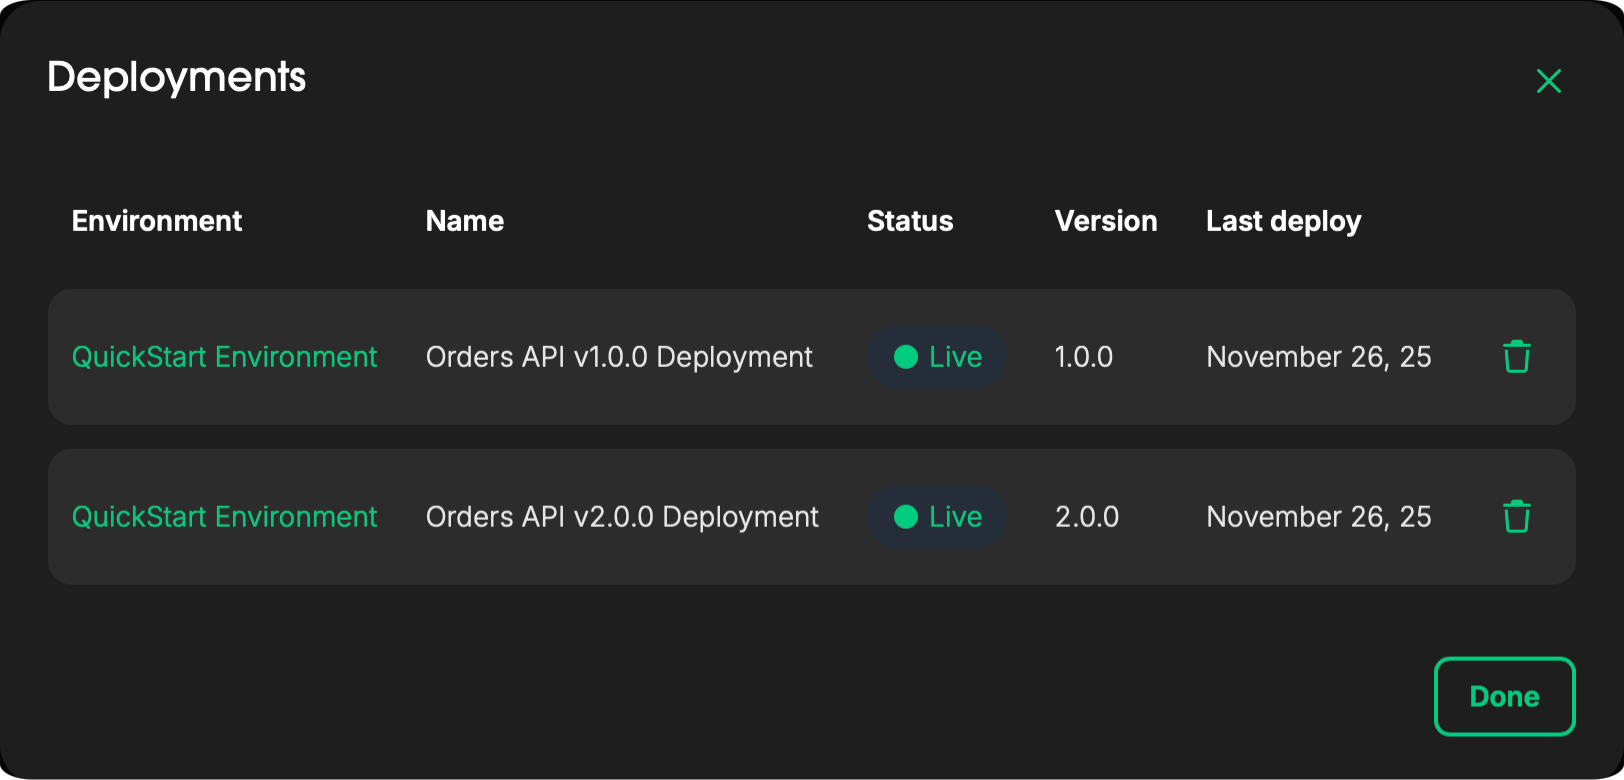Screen dimensions: 1624x780
Task: Click the first row's November 26, 25 date
Action: pyautogui.click(x=1319, y=357)
